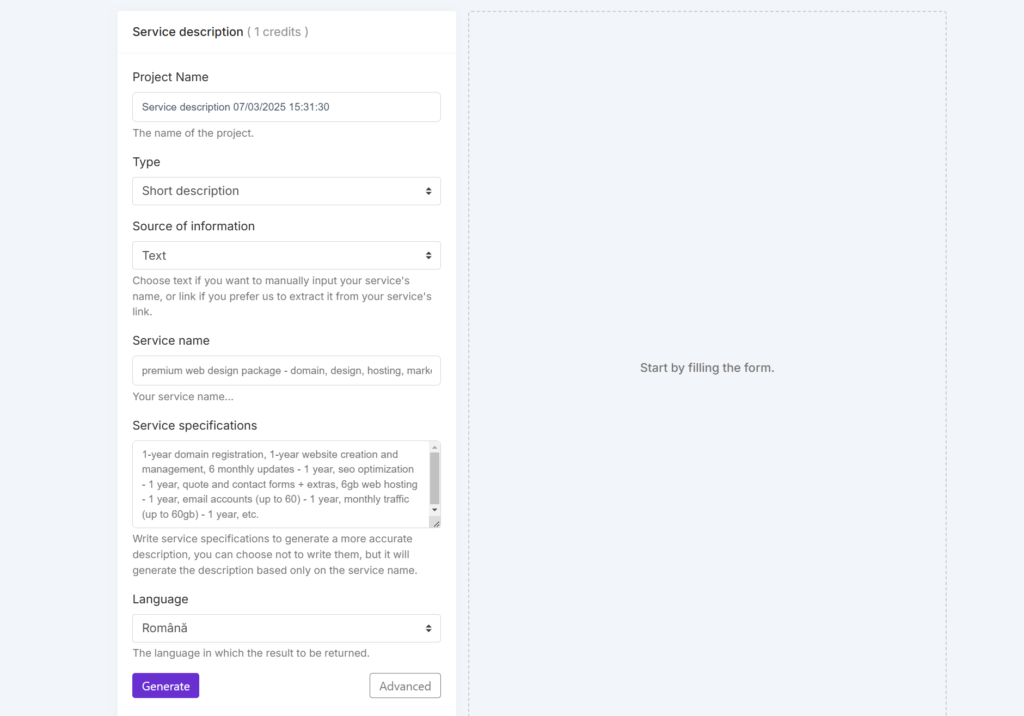Click the "Project Name" field label

coord(170,77)
